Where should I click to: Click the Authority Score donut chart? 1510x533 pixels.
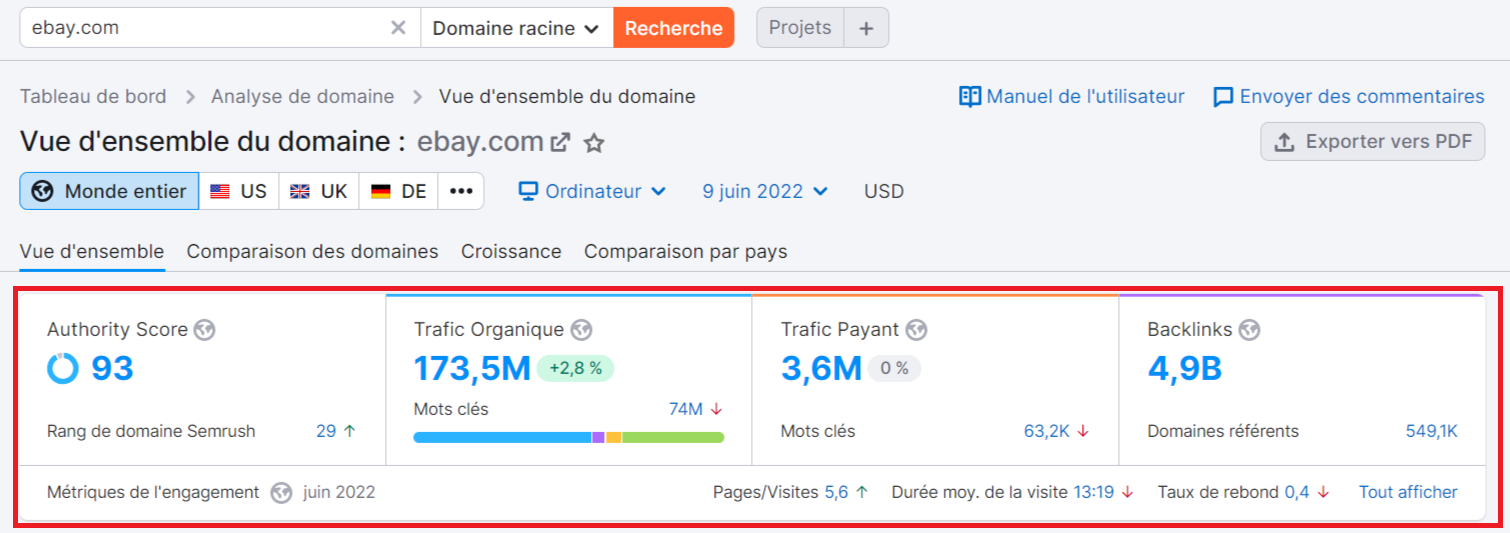tap(62, 369)
